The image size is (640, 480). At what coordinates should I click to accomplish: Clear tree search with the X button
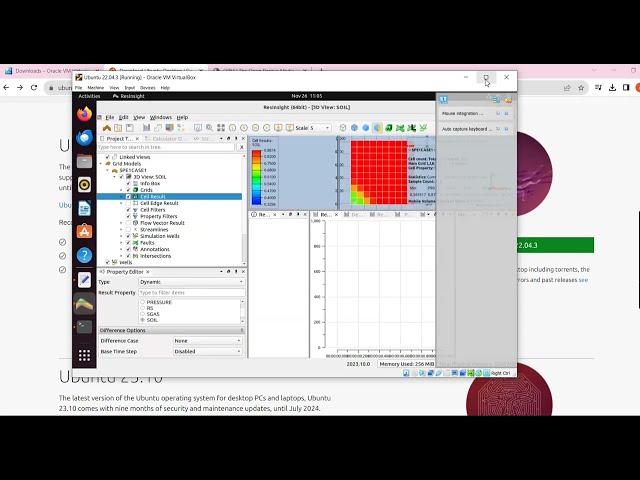[x=242, y=147]
